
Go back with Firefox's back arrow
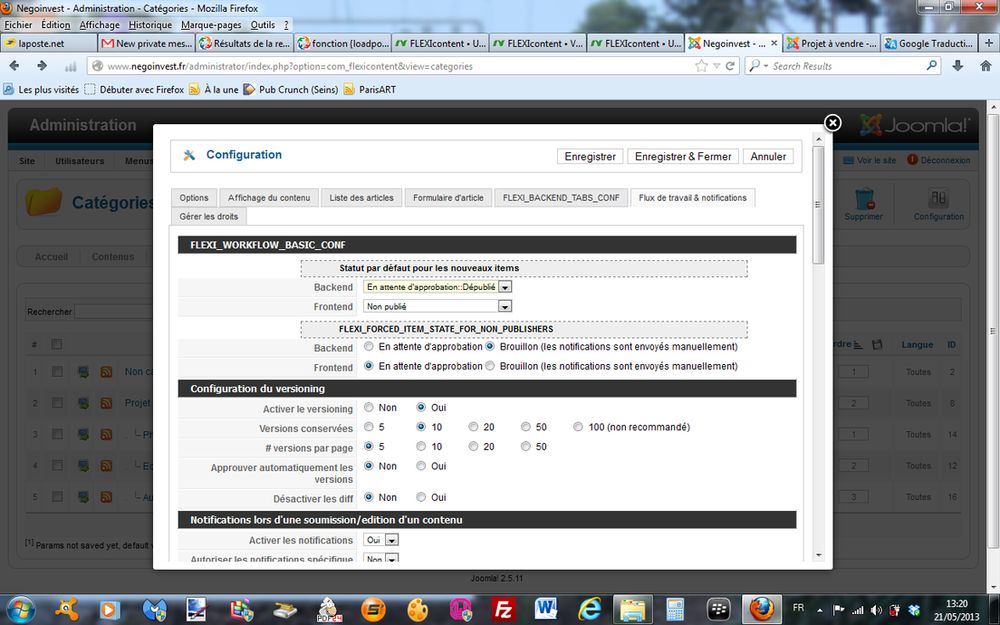(x=14, y=66)
